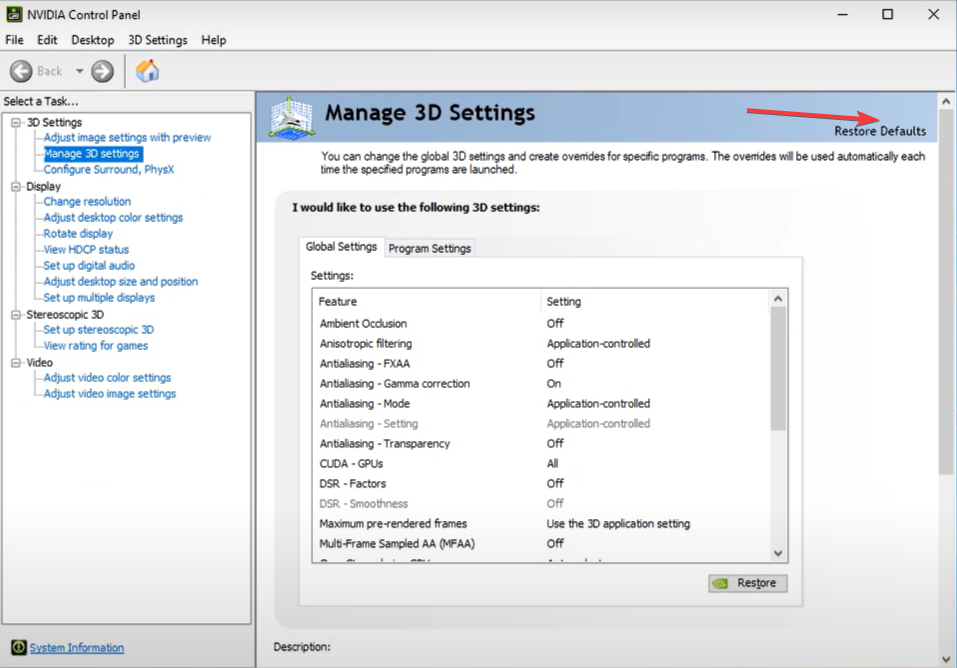This screenshot has height=668, width=957.
Task: Select the Ambient Occlusion feature row
Action: click(x=542, y=324)
